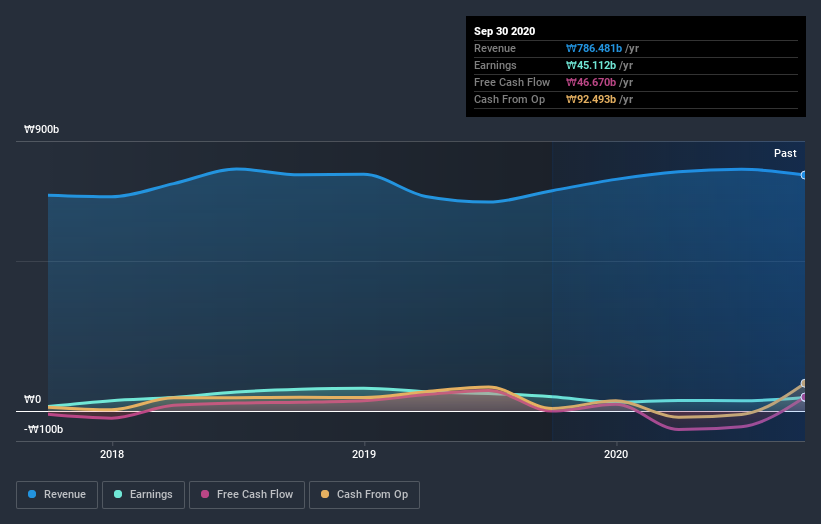The height and width of the screenshot is (524, 821).
Task: Click the ₩0 y-axis label
Action: (x=32, y=399)
